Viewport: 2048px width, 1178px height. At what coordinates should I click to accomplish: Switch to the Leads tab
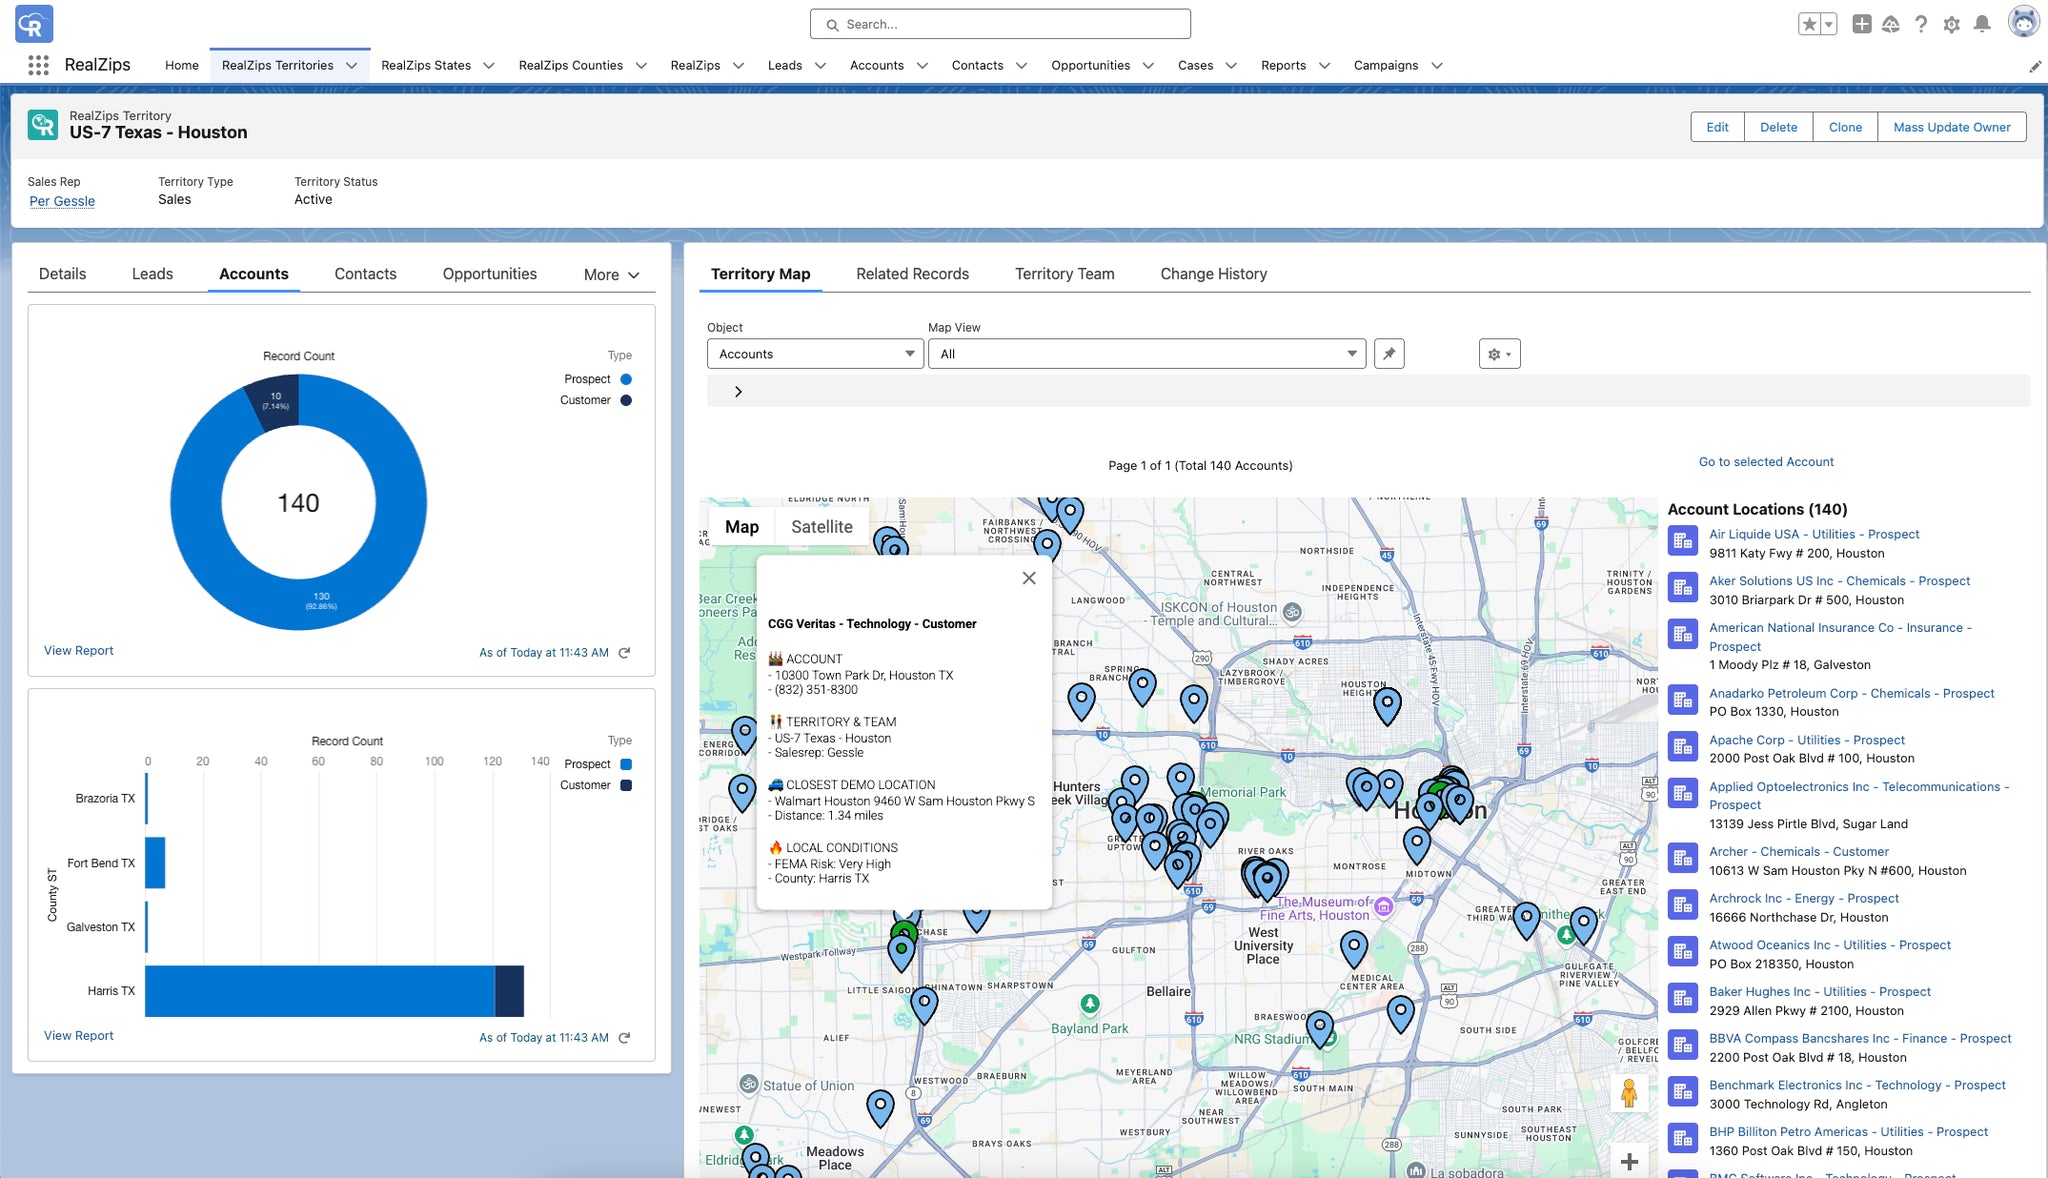(x=152, y=274)
